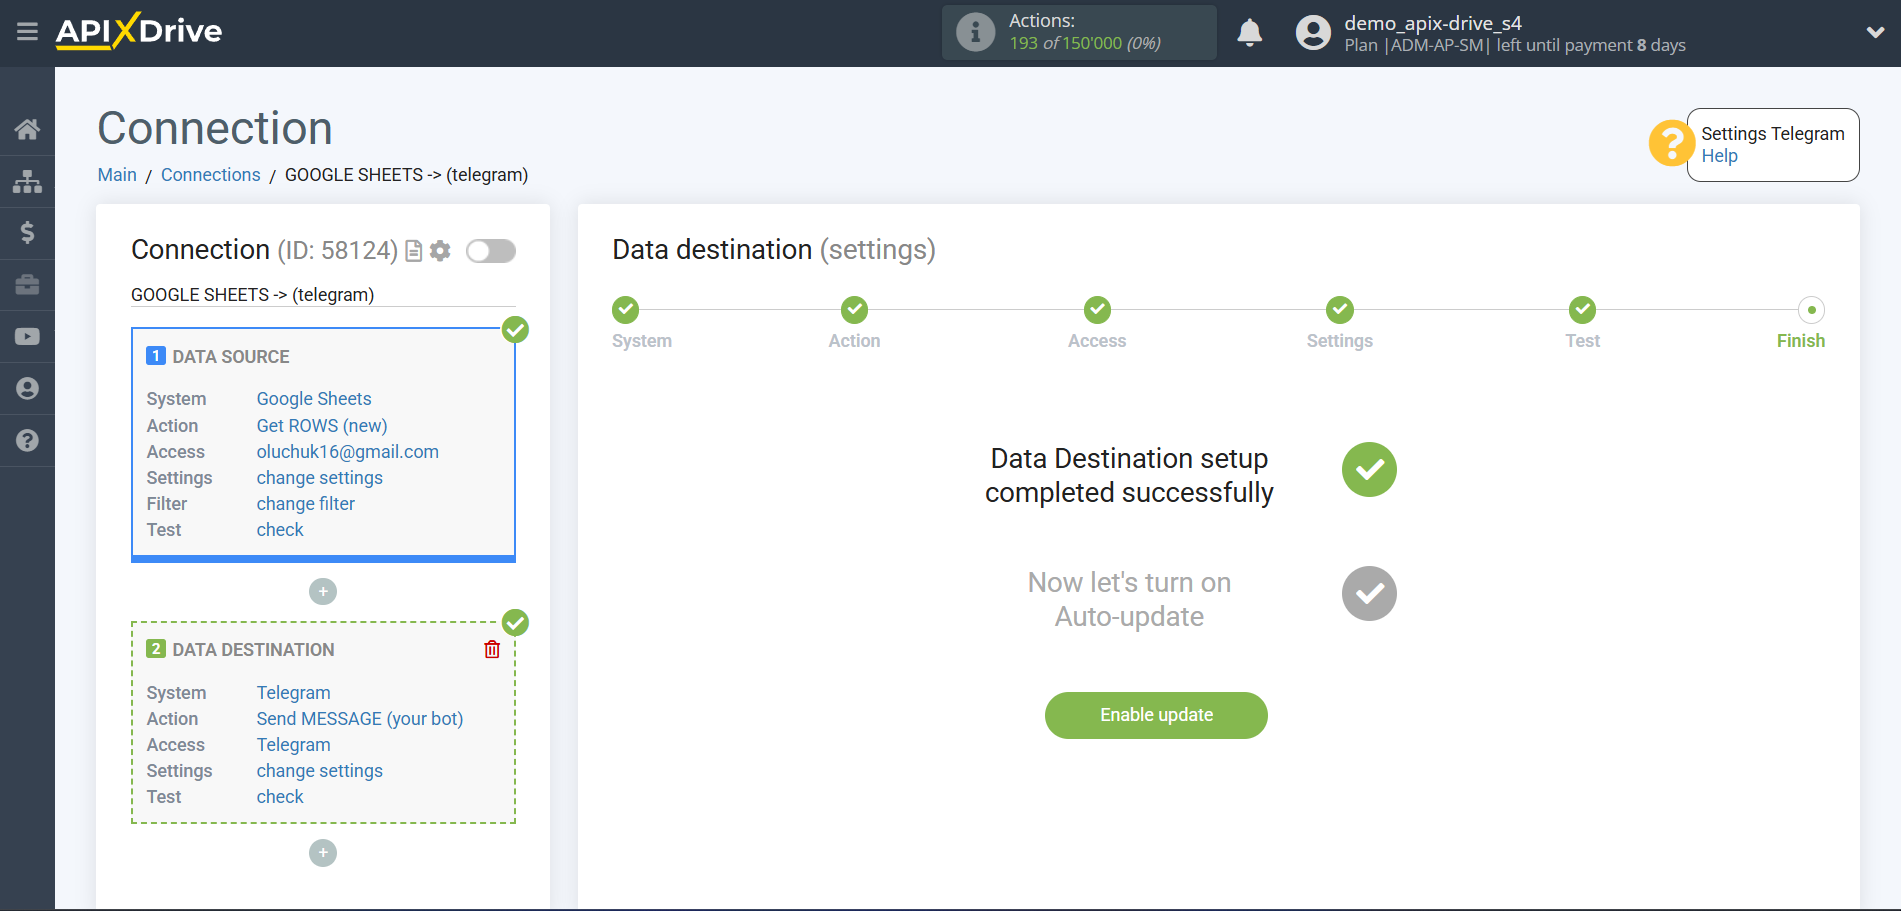The image size is (1901, 911).
Task: Open the briefcase icon in the sidebar
Action: click(27, 284)
